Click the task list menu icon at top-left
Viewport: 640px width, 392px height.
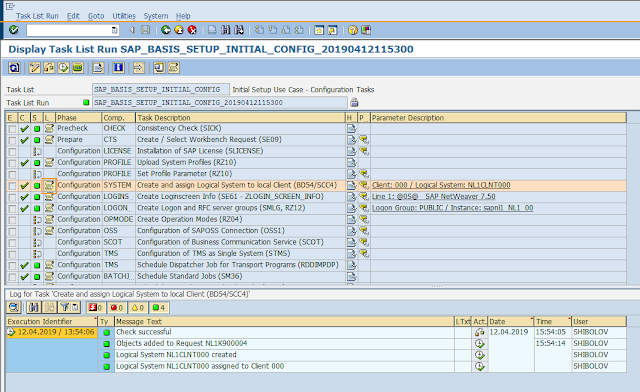pos(10,6)
